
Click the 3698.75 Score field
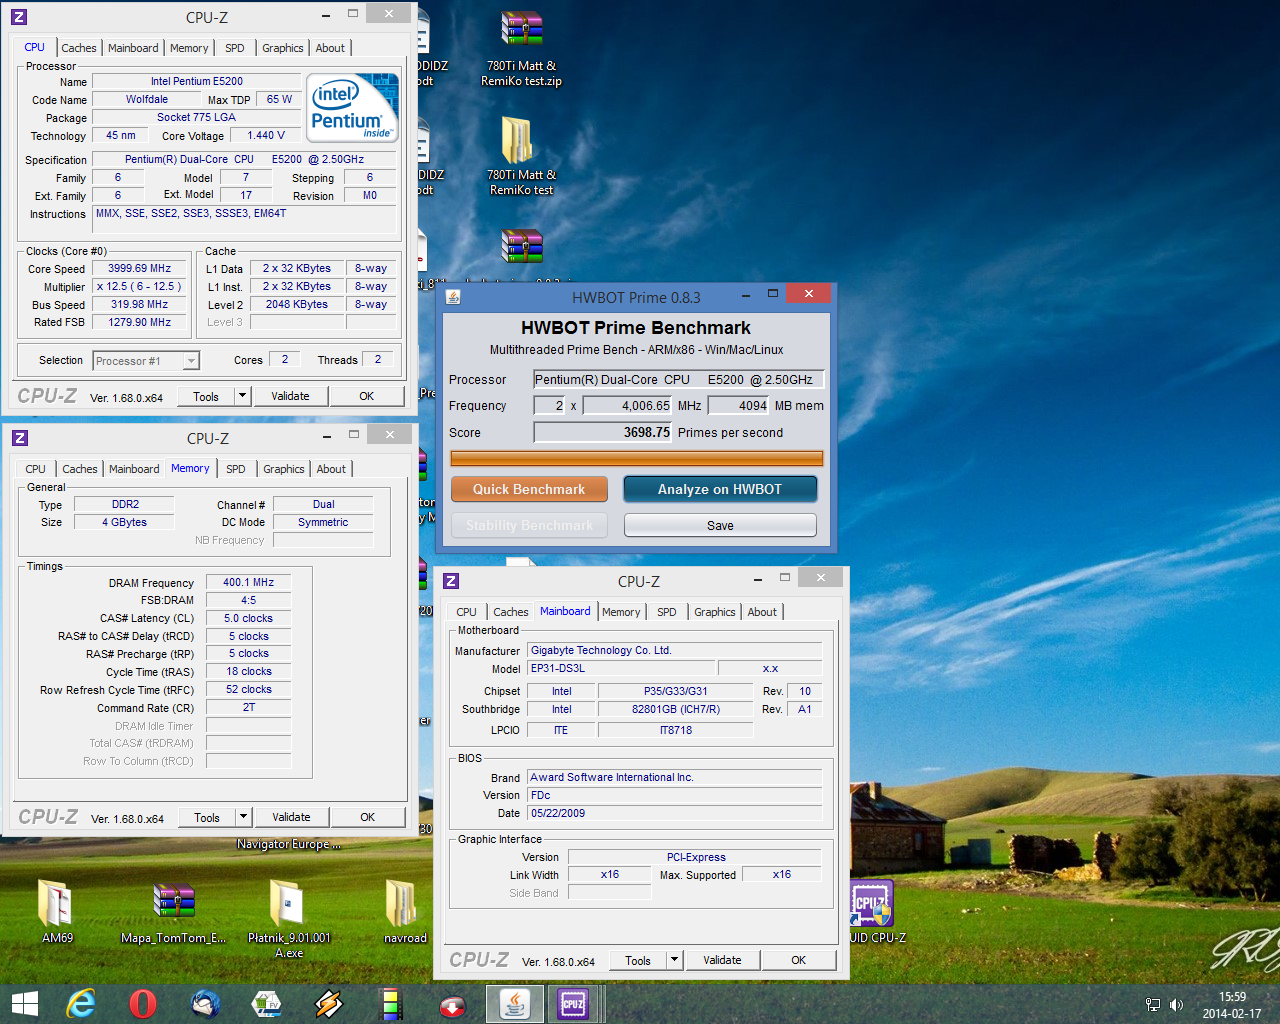point(603,432)
